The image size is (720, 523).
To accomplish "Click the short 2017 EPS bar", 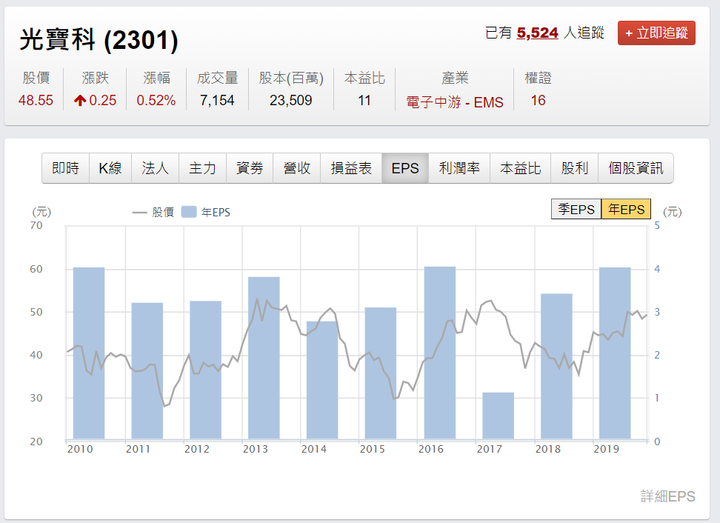I will [498, 416].
